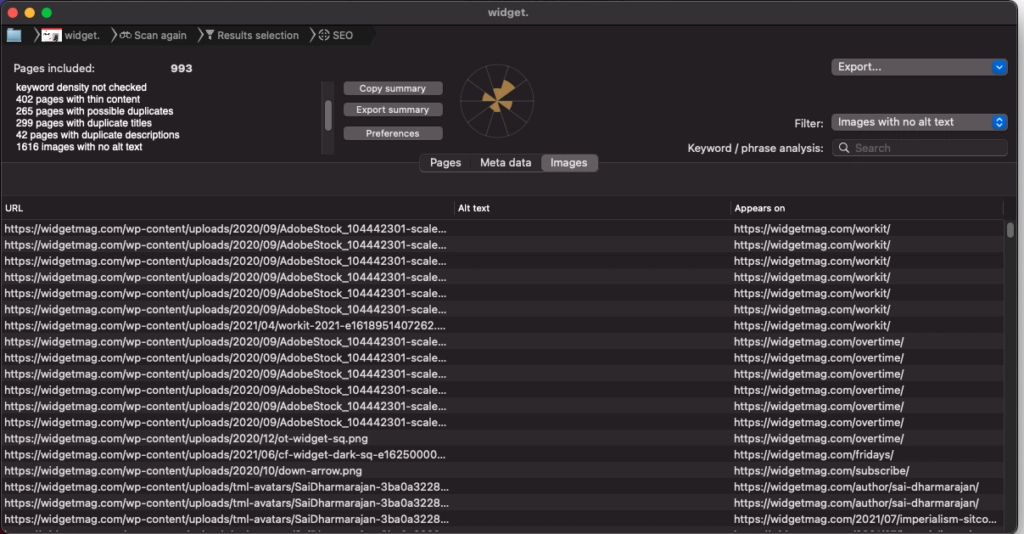Screen dimensions: 1024x534
Task: Open the Export... dropdown
Action: click(919, 67)
